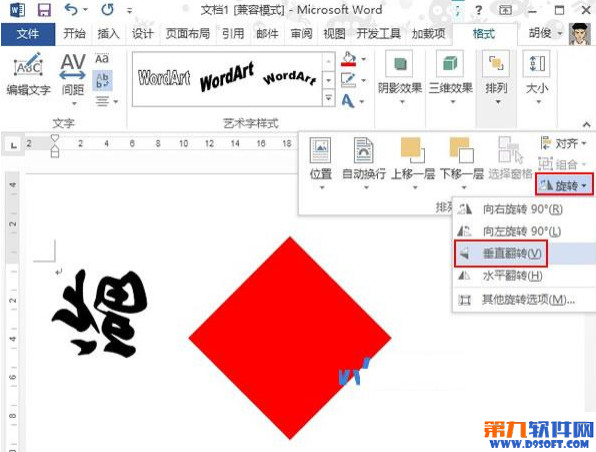This screenshot has width=596, height=452.
Task: Open the Shadow Effects (阴影效果) icon
Action: pos(399,63)
